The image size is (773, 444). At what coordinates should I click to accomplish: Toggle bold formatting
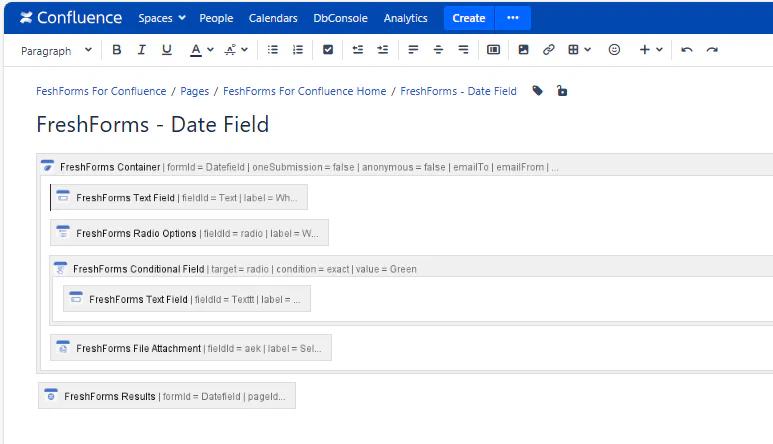(117, 50)
